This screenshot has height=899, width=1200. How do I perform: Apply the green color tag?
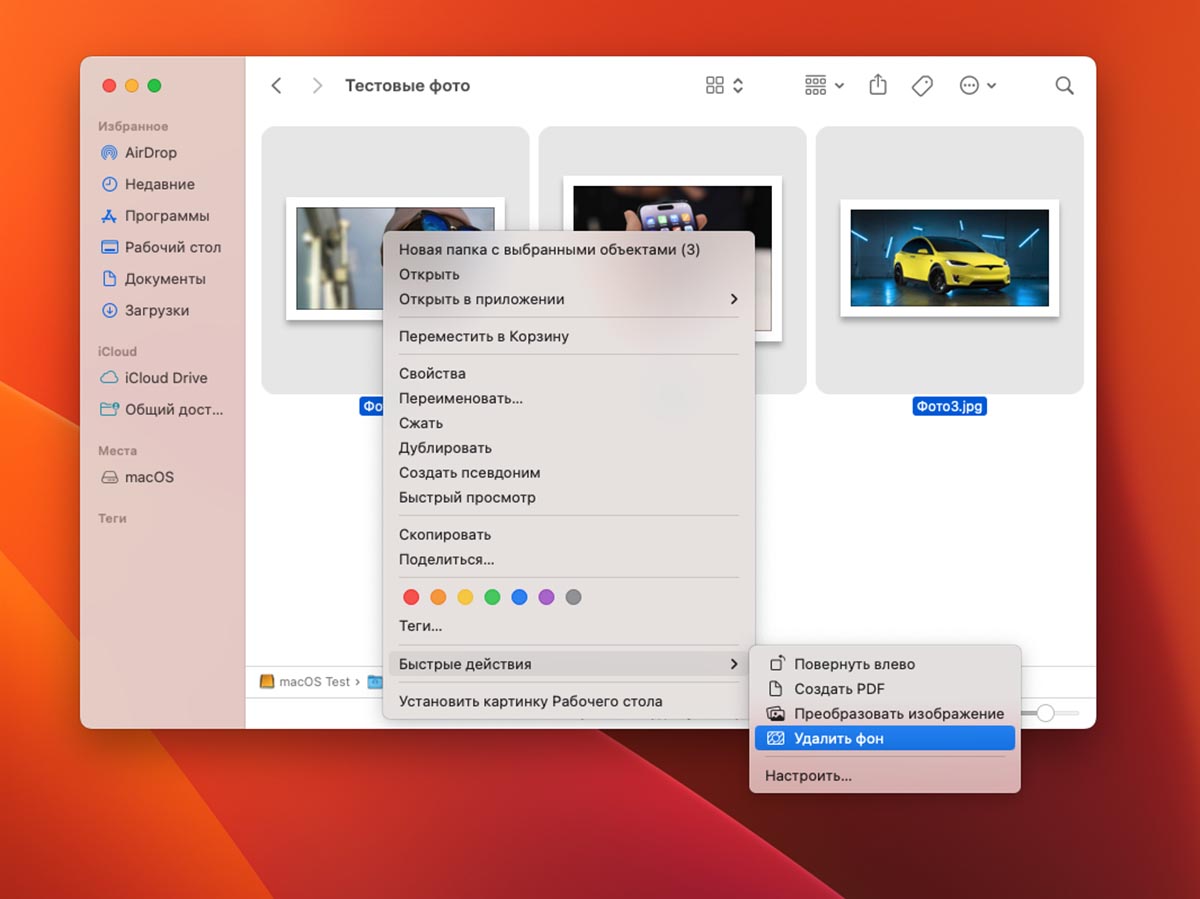492,597
